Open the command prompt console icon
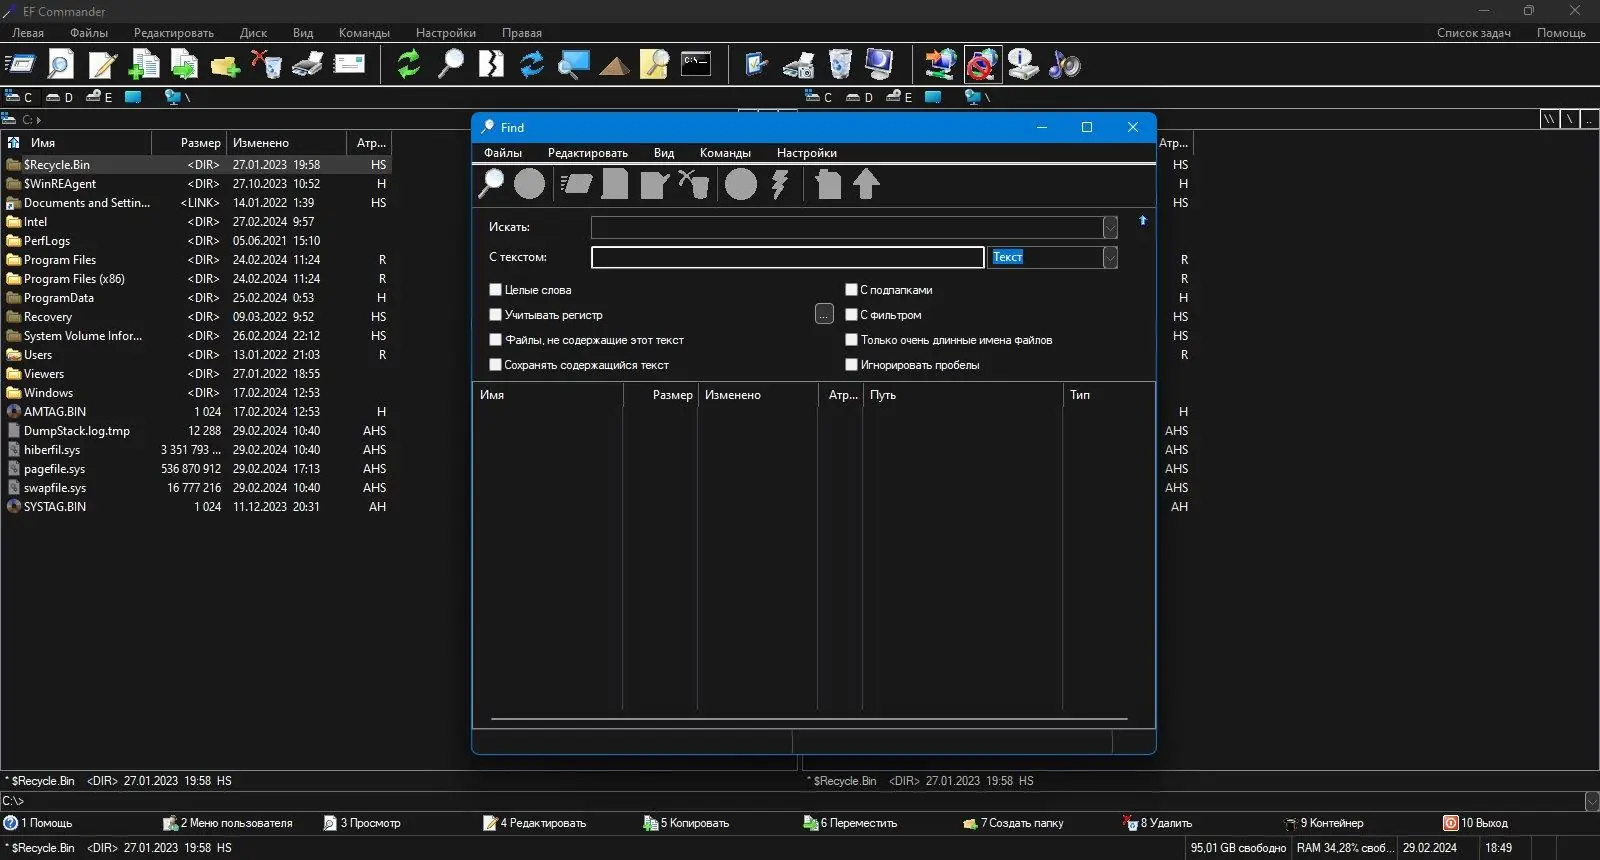The image size is (1600, 860). [696, 64]
